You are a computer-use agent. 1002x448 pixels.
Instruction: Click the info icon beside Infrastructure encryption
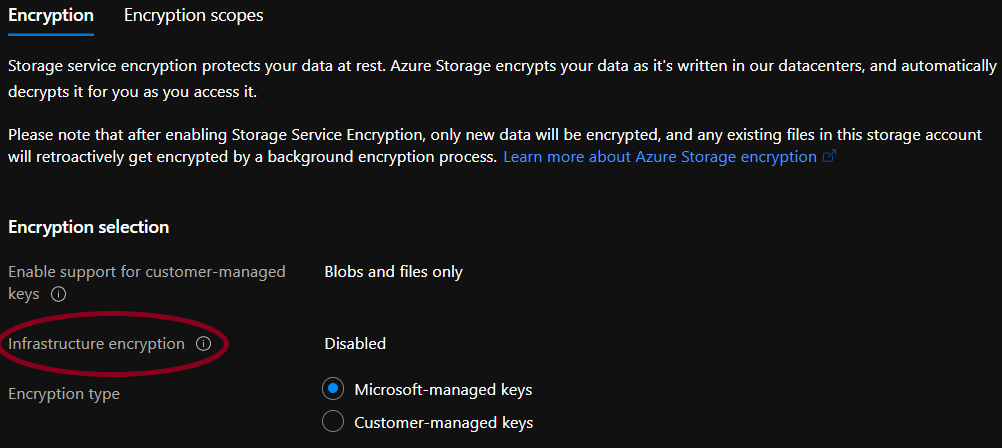tap(204, 344)
